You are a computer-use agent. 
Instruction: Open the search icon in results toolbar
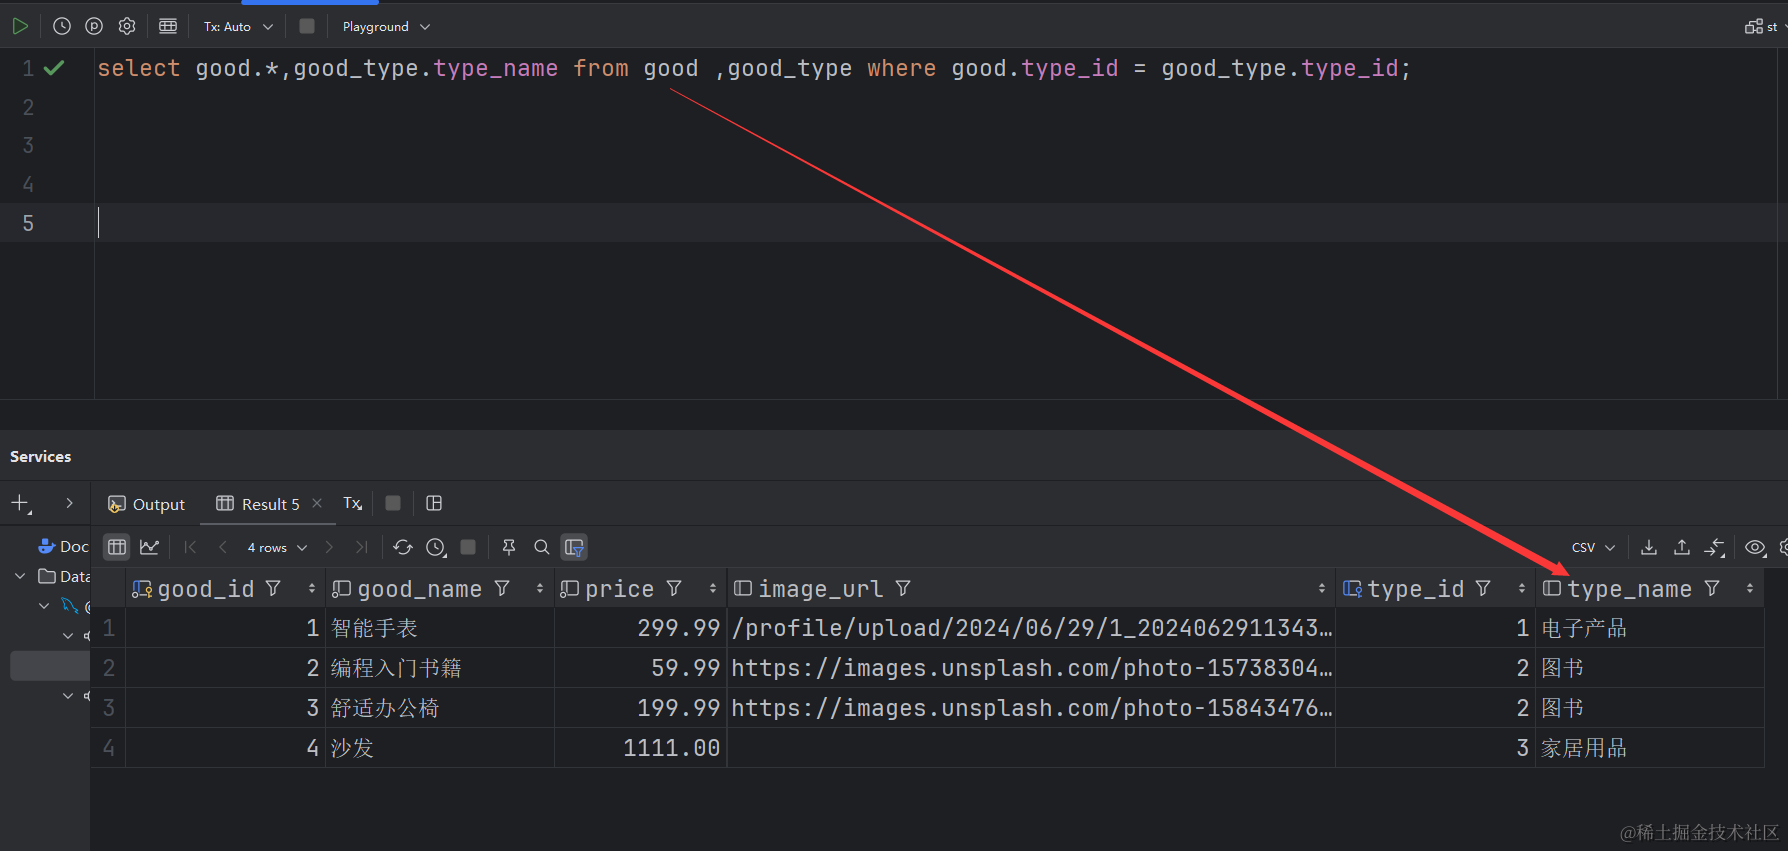coord(542,547)
